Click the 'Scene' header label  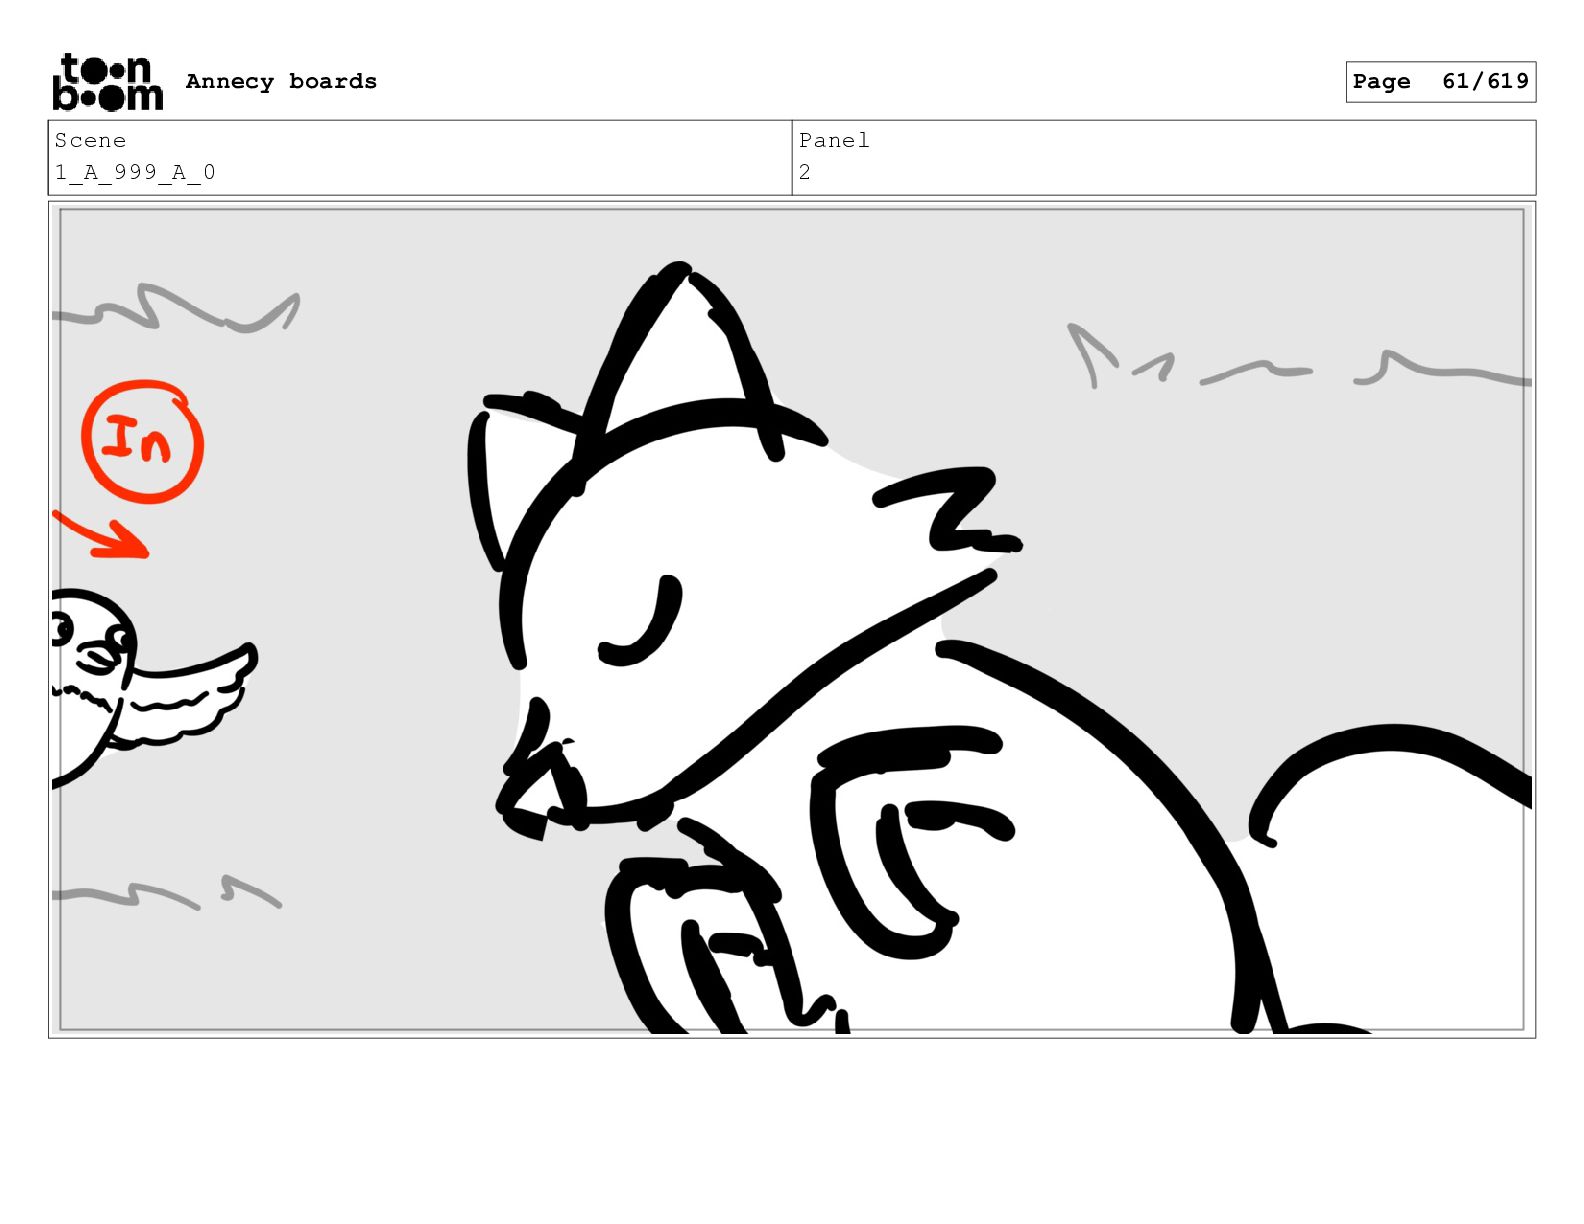point(90,140)
